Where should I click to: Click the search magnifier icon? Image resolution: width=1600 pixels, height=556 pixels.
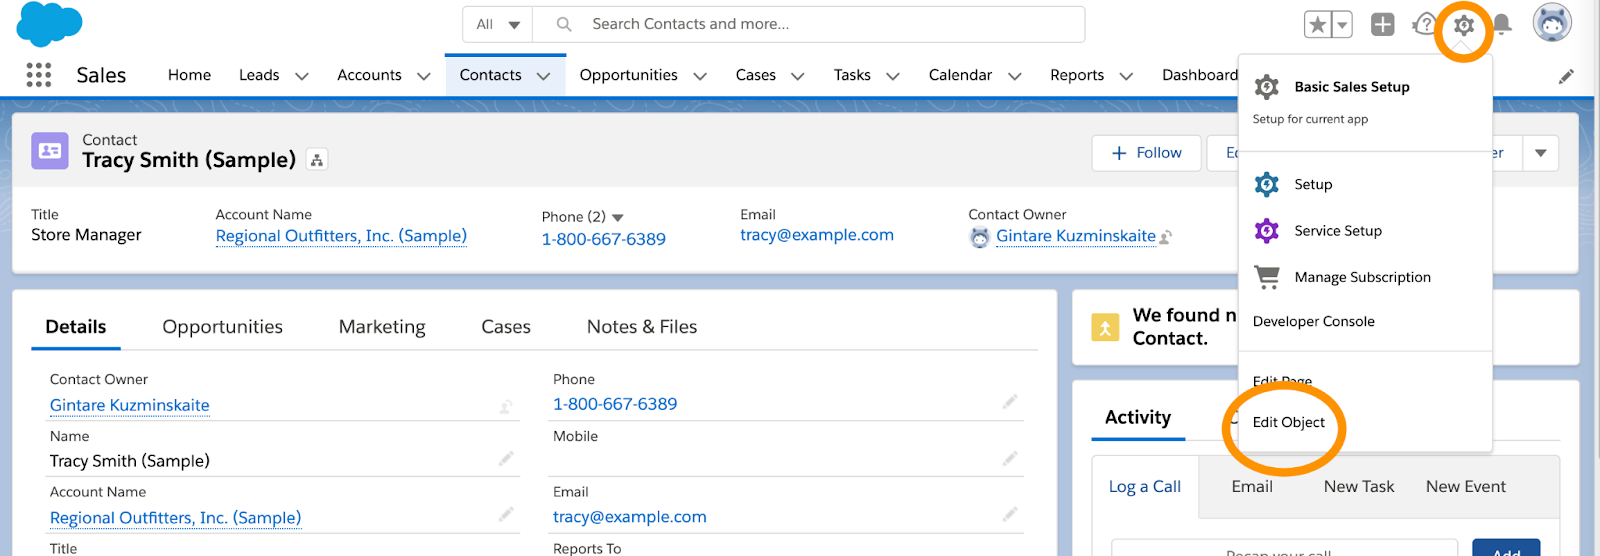[564, 24]
